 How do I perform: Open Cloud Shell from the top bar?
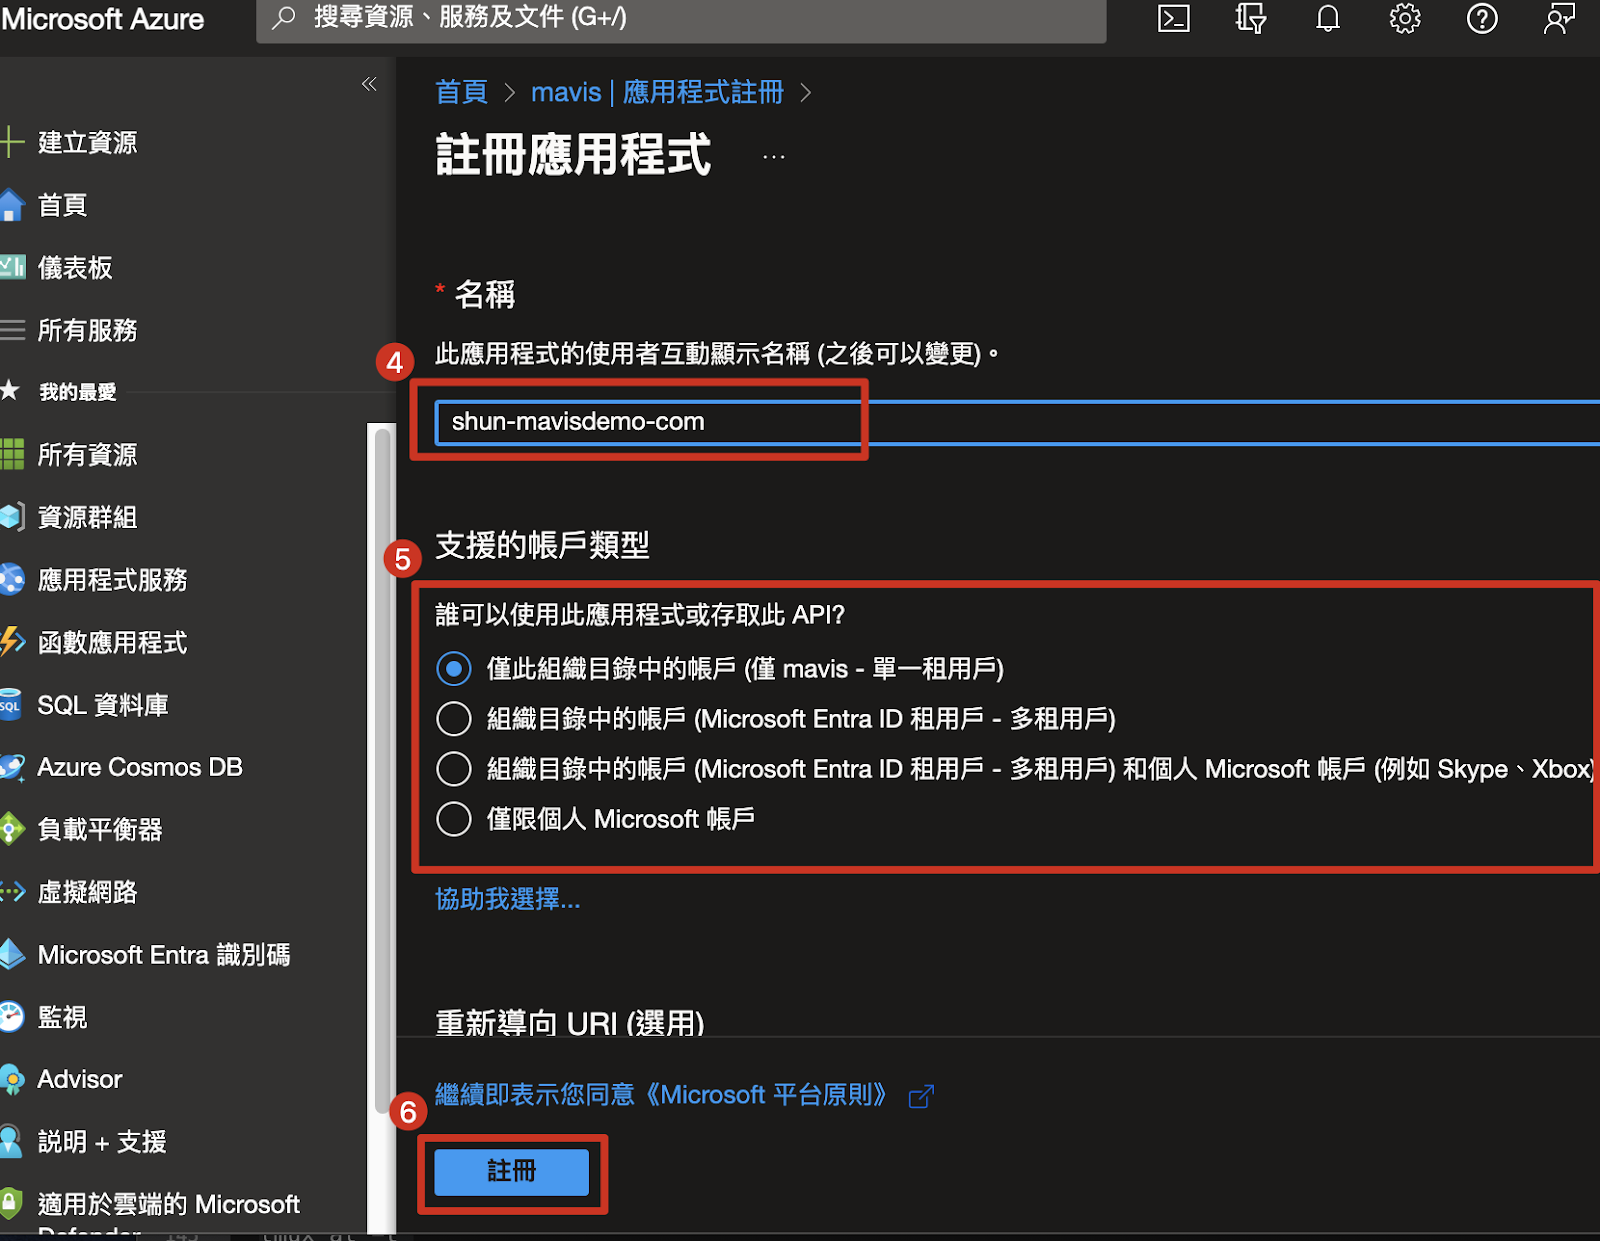tap(1173, 19)
